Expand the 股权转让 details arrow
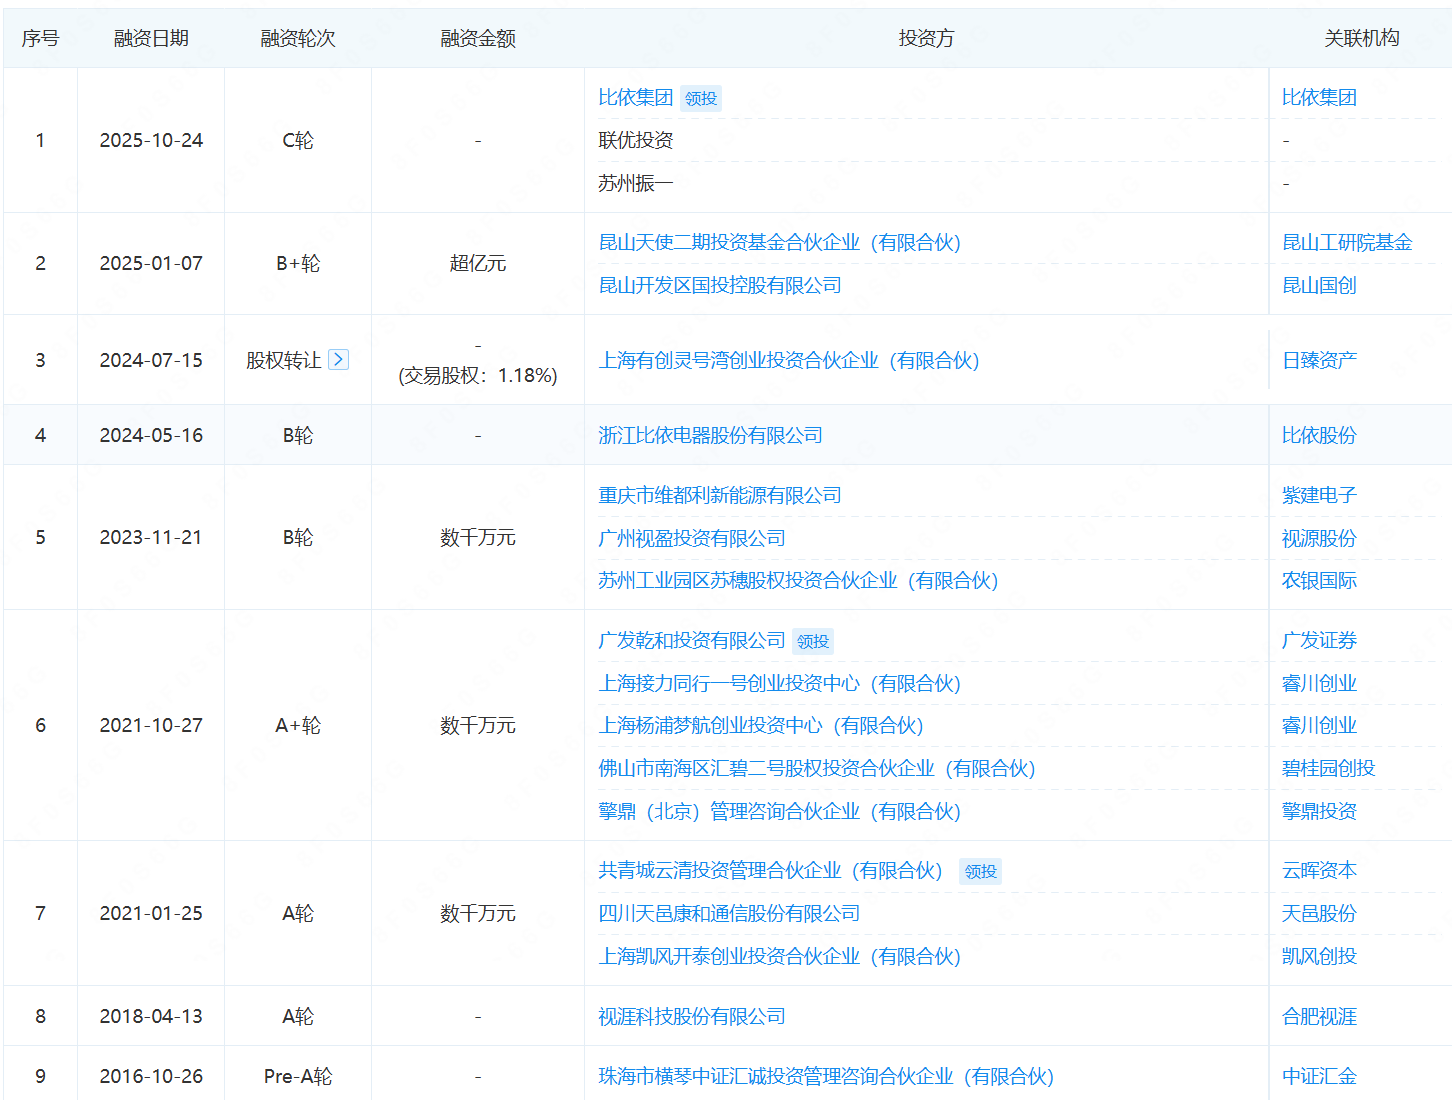The image size is (1452, 1100). (x=339, y=360)
